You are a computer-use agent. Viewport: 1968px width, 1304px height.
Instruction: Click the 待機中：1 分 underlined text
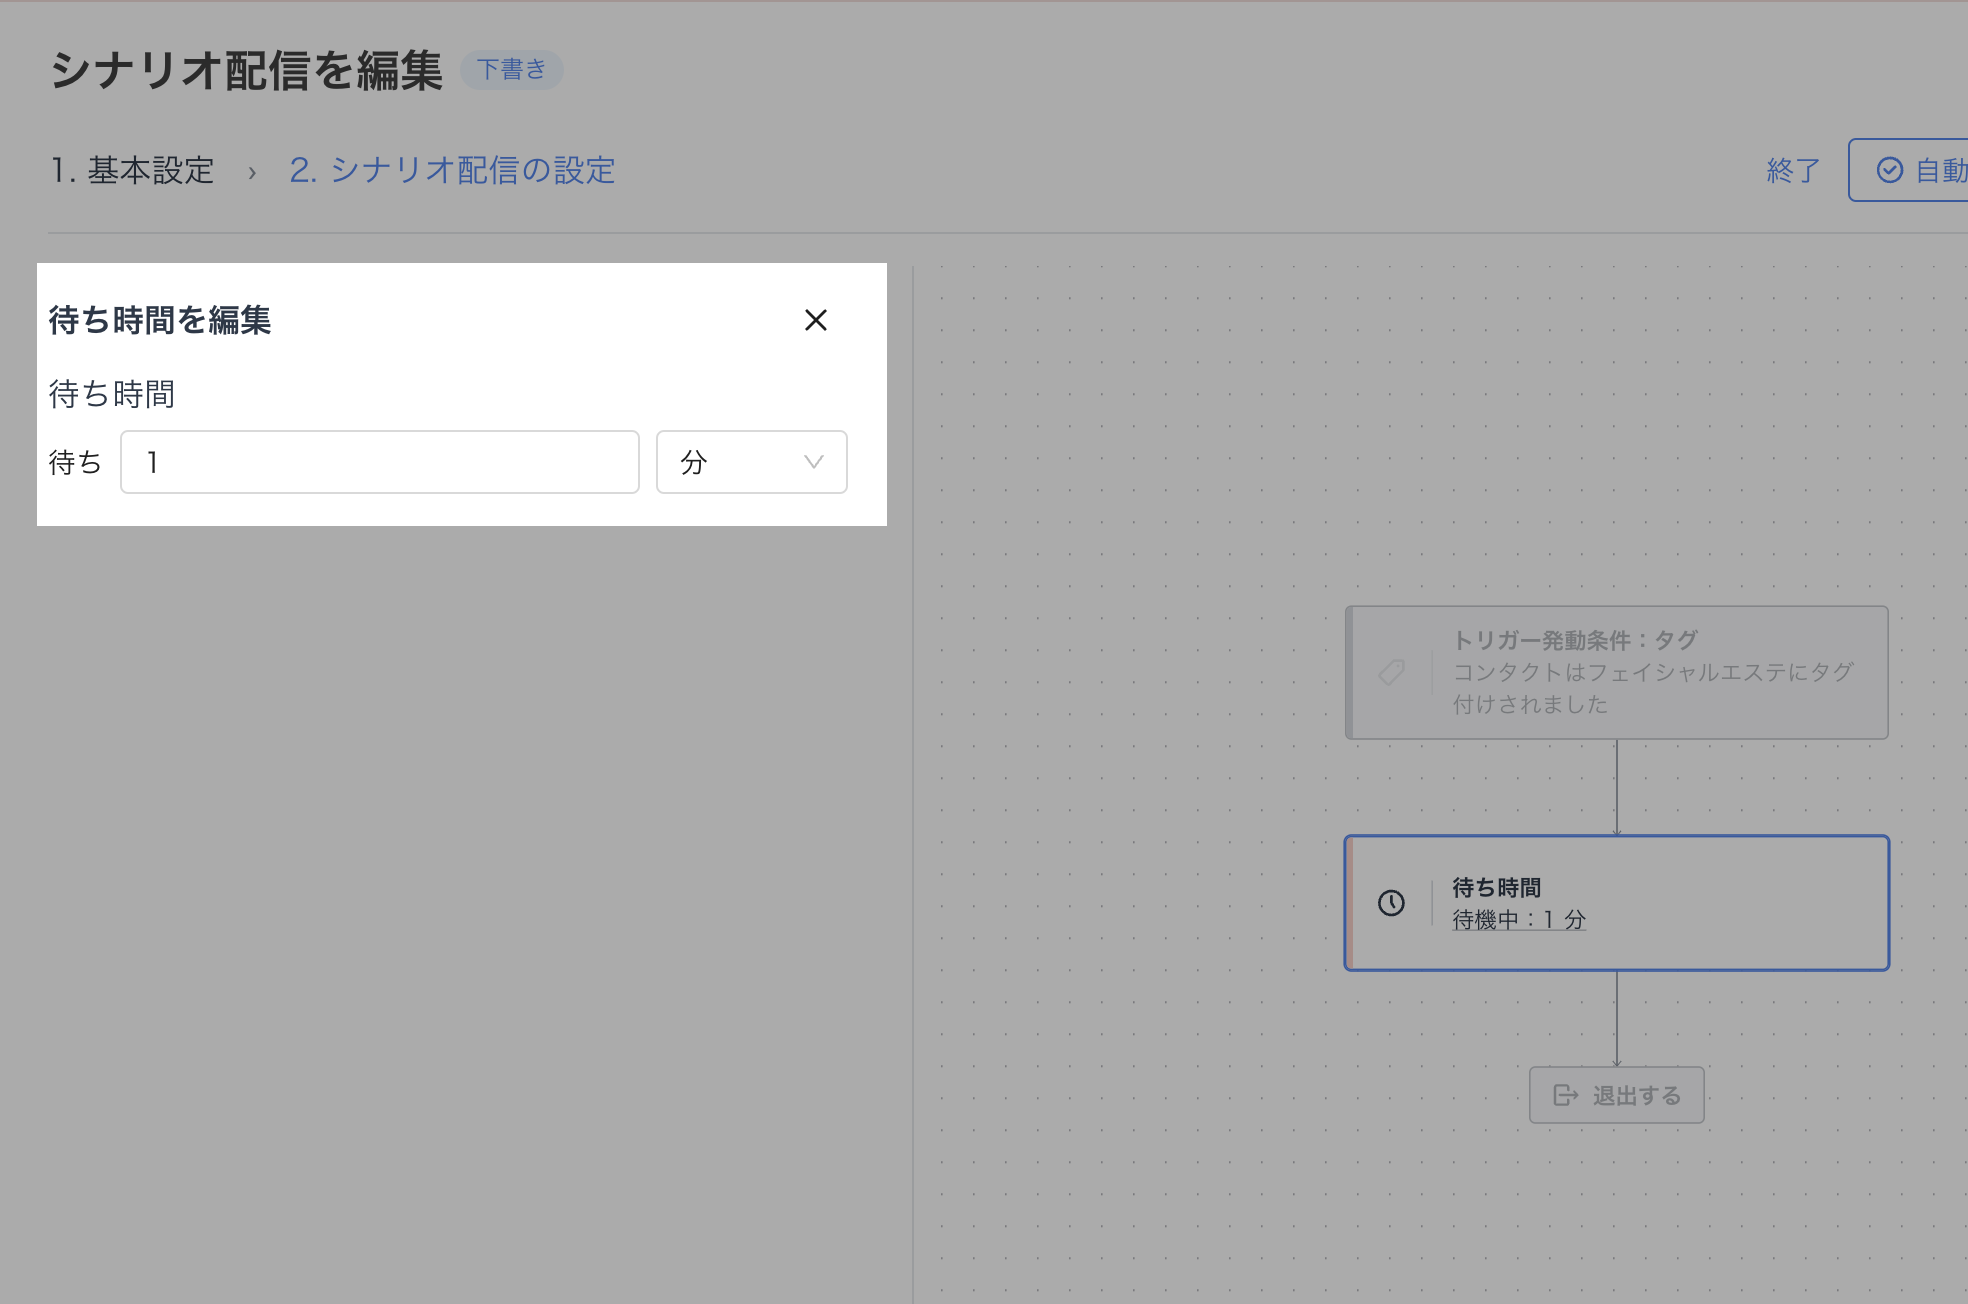(1519, 920)
